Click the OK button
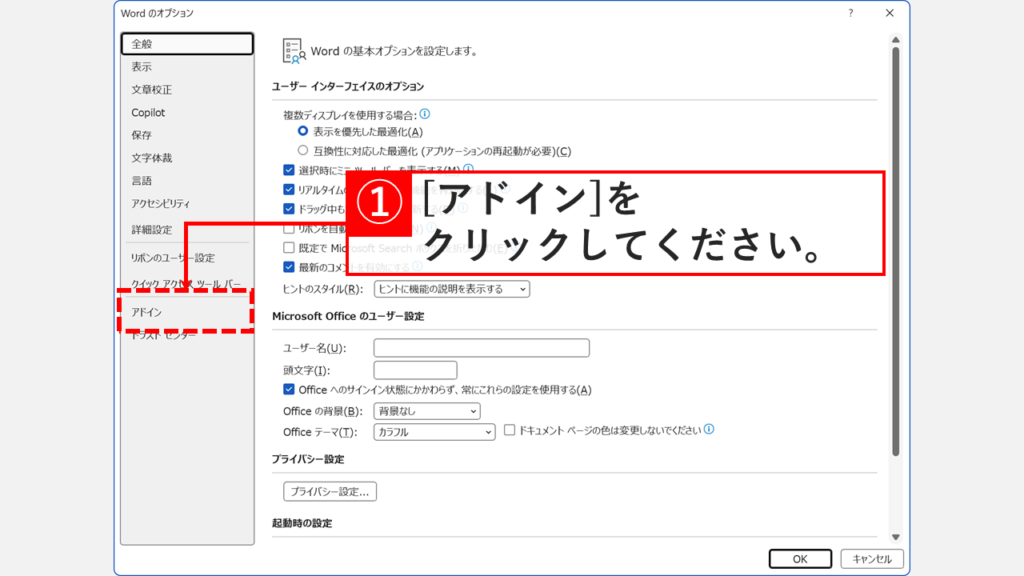 pos(800,559)
